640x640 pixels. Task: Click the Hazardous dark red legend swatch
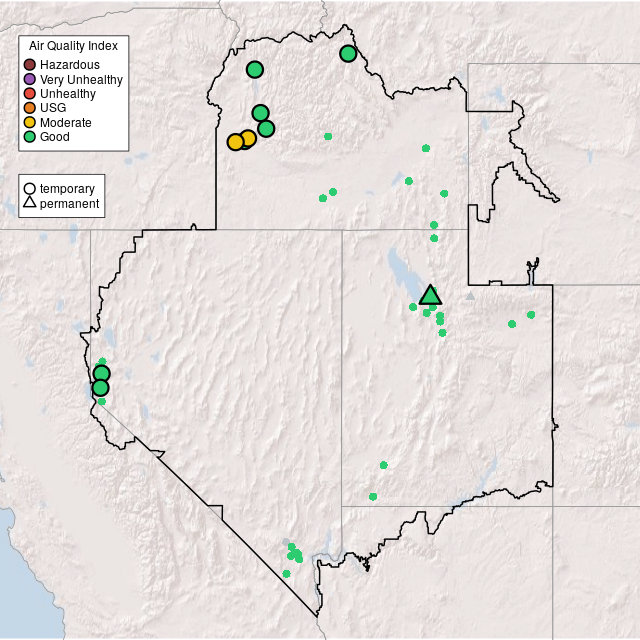(x=30, y=65)
